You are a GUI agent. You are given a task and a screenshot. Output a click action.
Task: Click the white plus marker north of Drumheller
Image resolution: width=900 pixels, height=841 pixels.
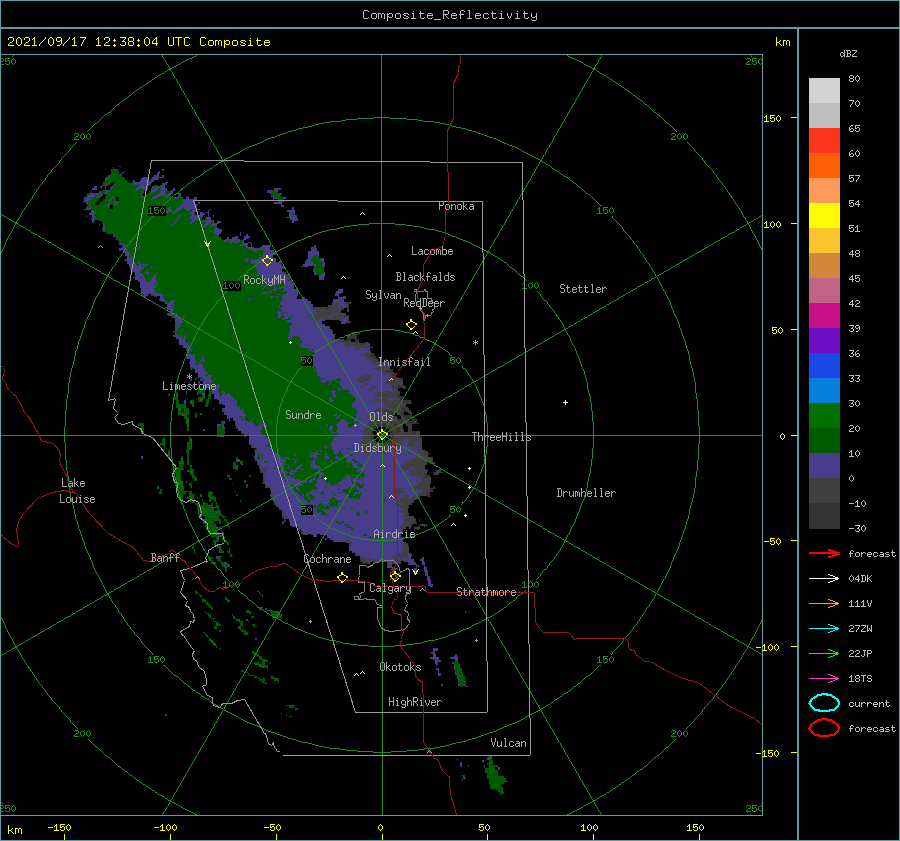(565, 402)
